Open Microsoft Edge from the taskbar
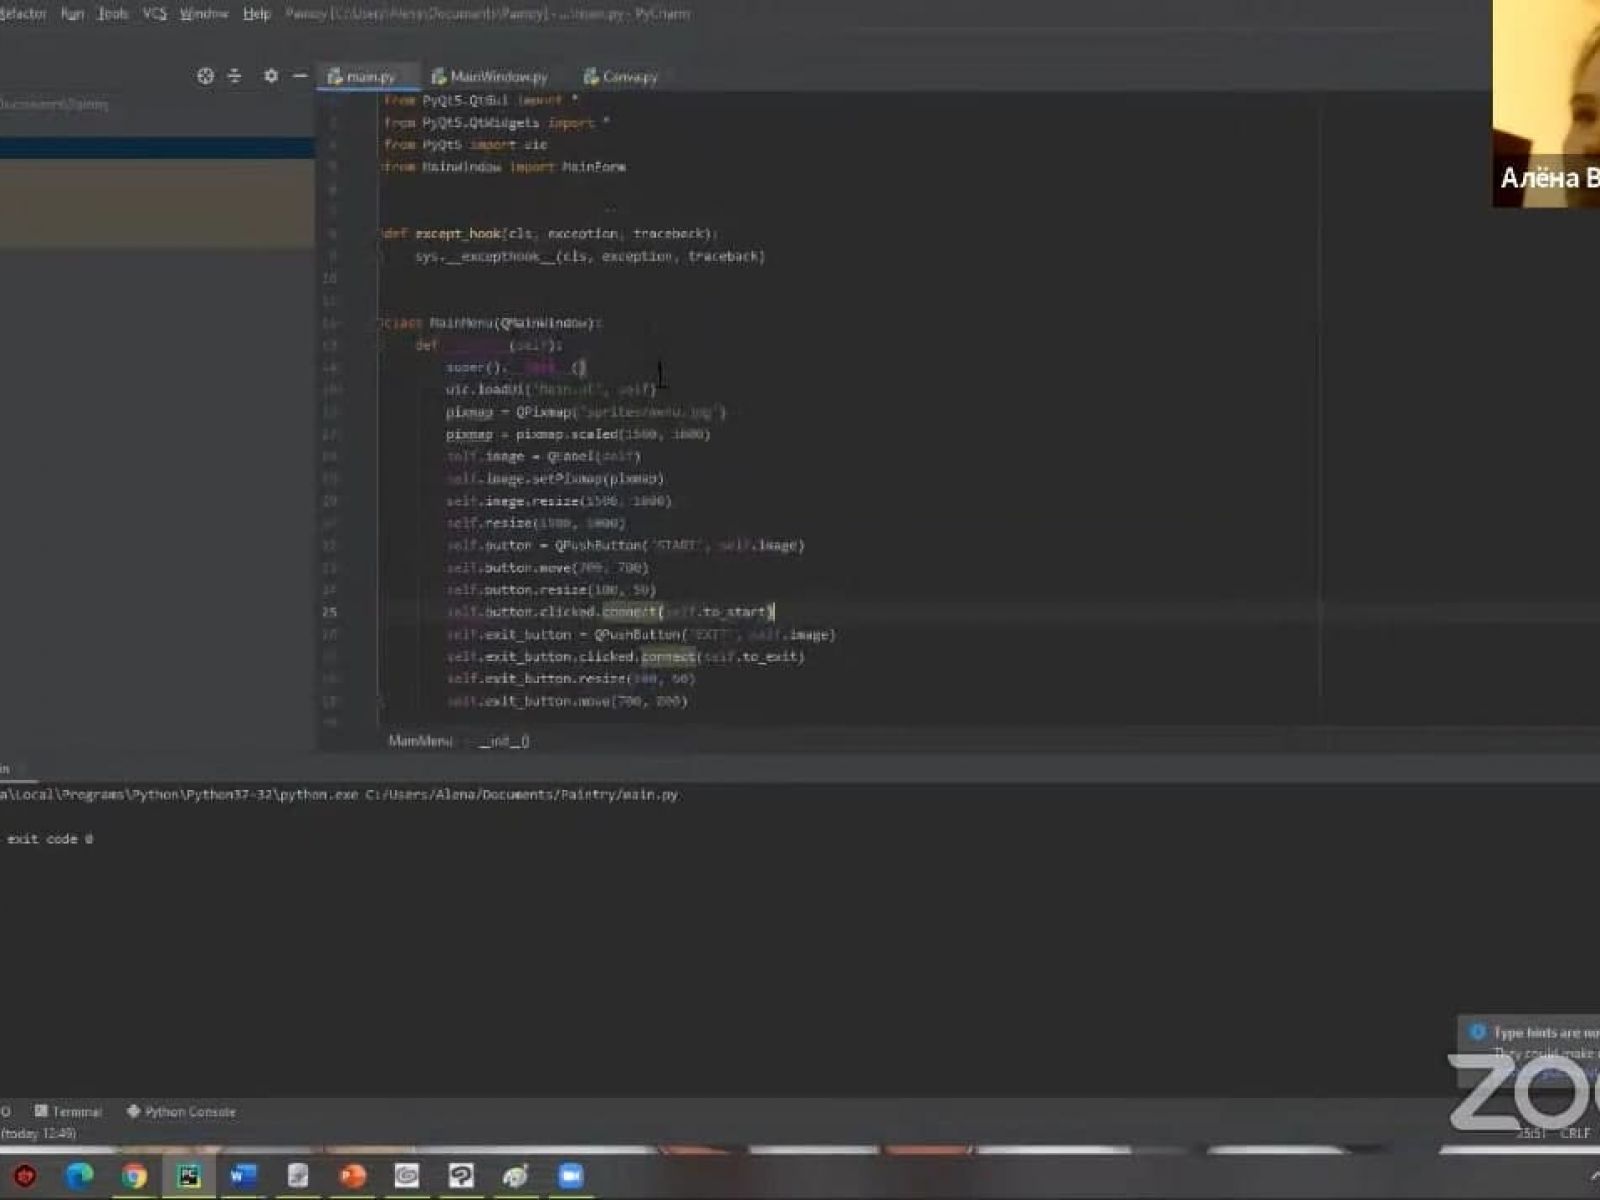Image resolution: width=1600 pixels, height=1200 pixels. [x=79, y=1176]
